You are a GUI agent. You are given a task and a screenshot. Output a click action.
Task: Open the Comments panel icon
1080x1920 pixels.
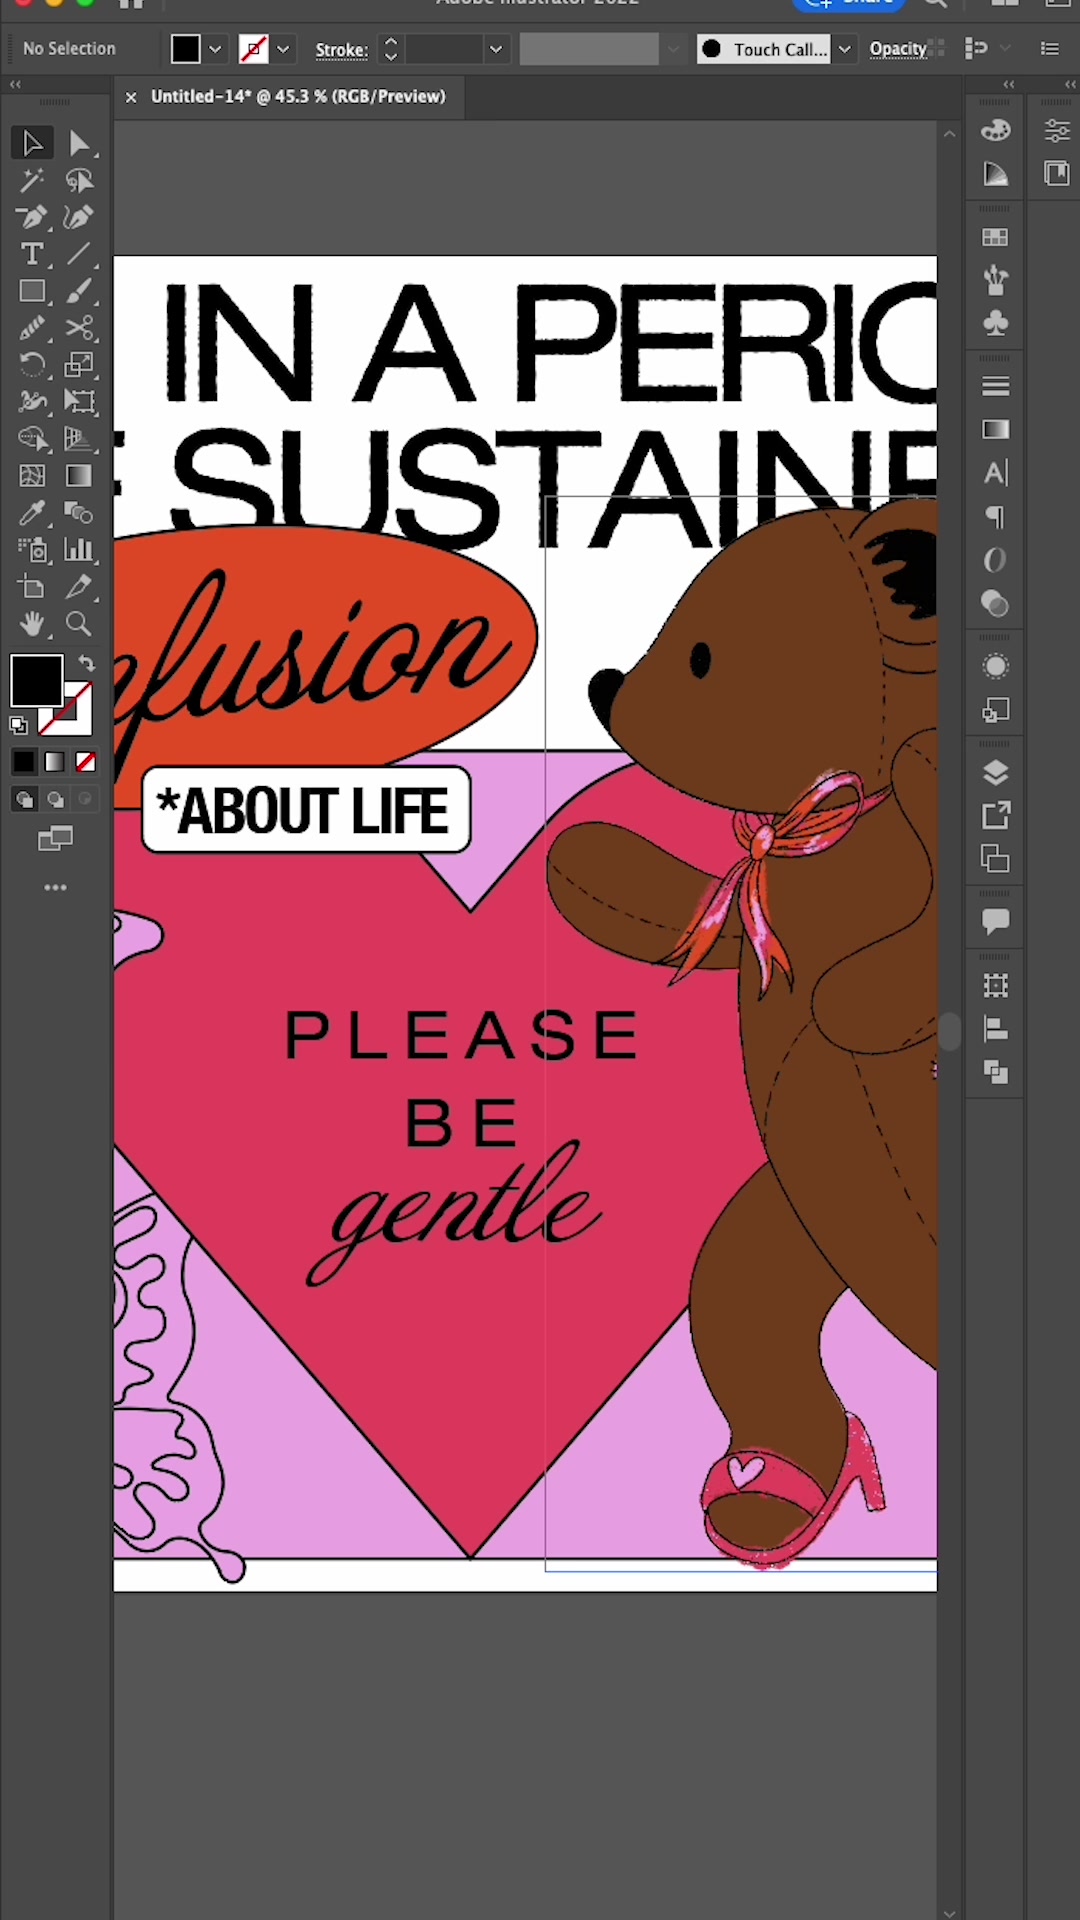(995, 921)
